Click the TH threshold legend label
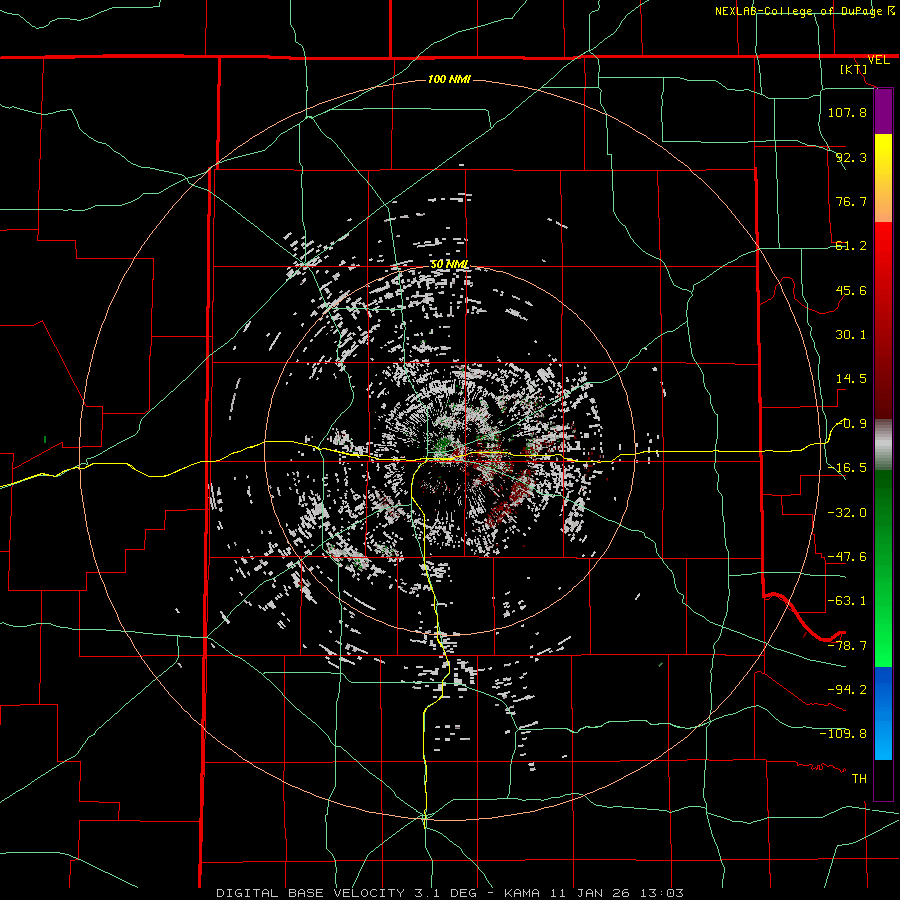900x900 pixels. pyautogui.click(x=859, y=779)
